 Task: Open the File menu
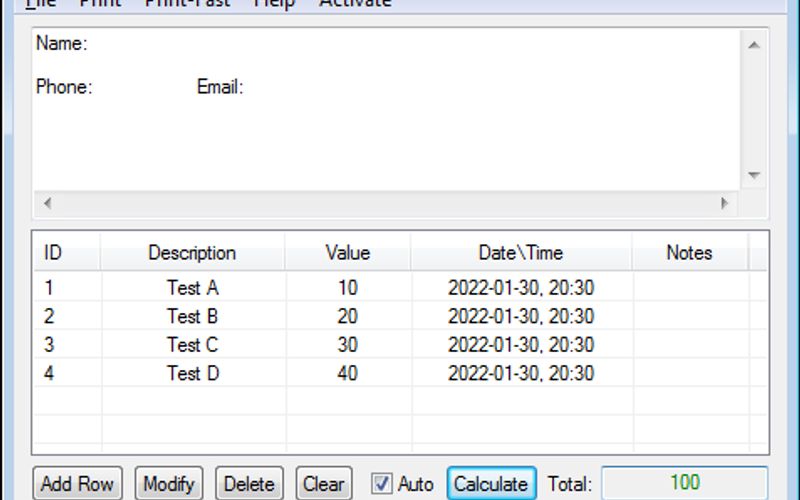[40, 3]
